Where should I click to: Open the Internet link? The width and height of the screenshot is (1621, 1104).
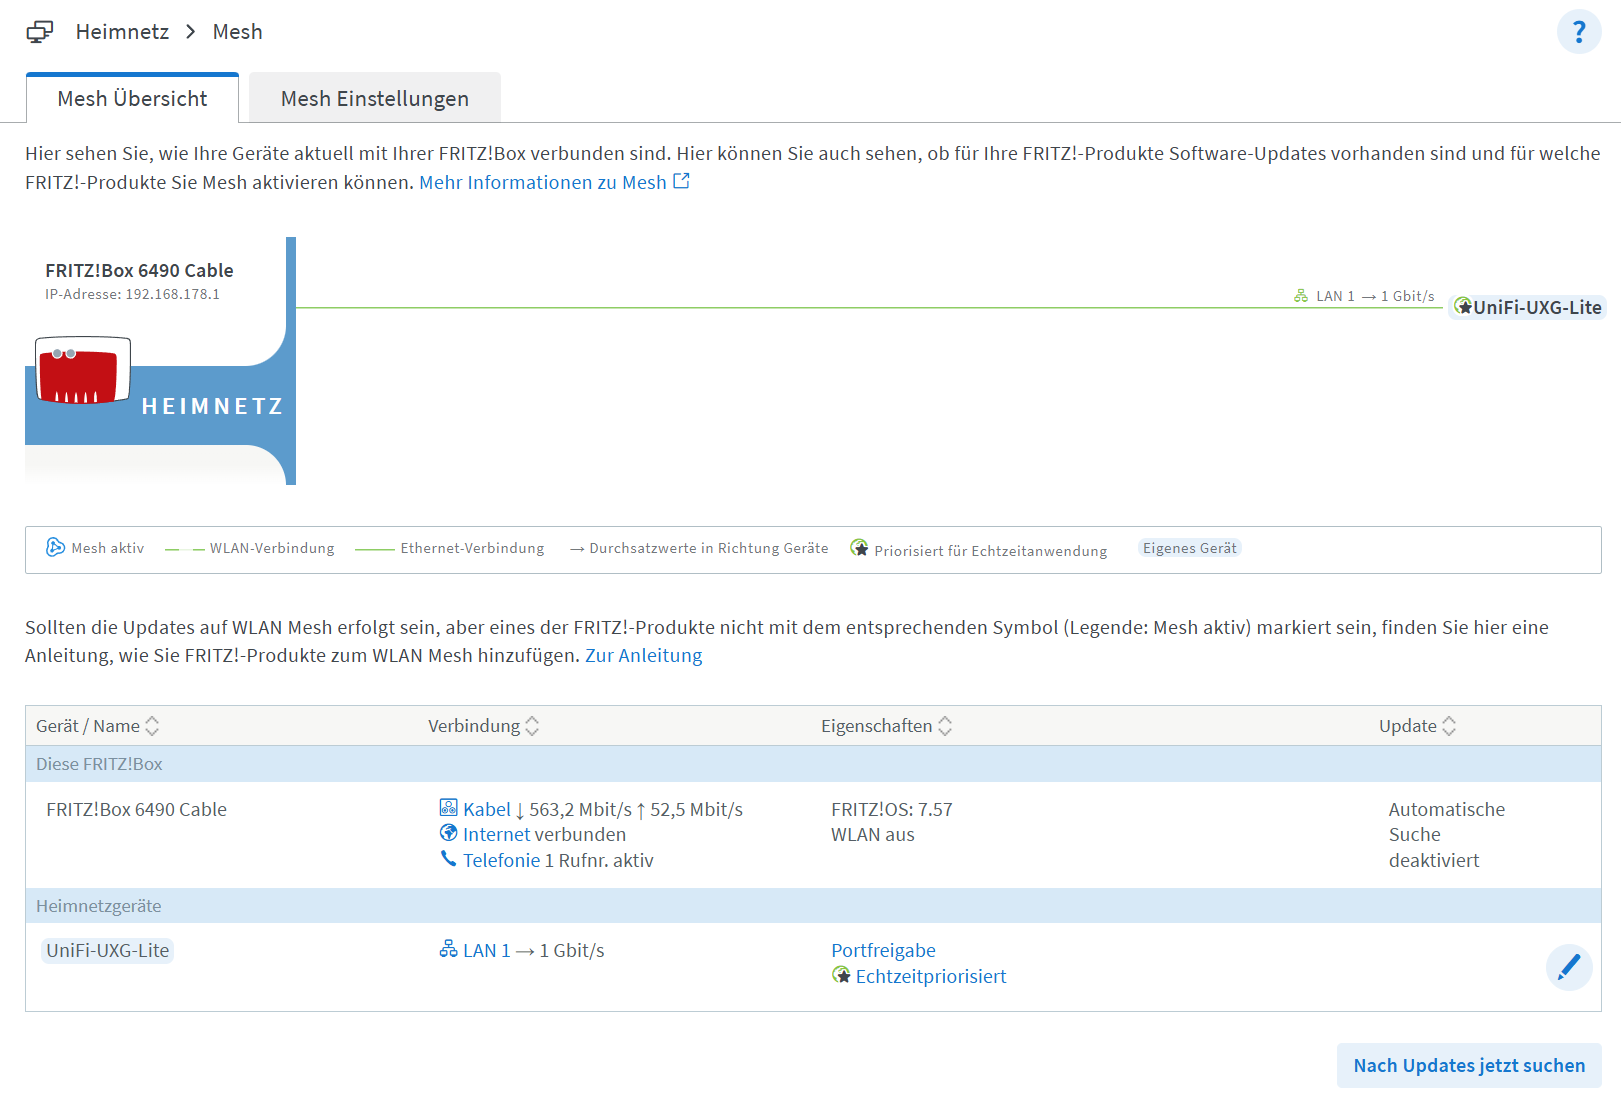click(496, 834)
